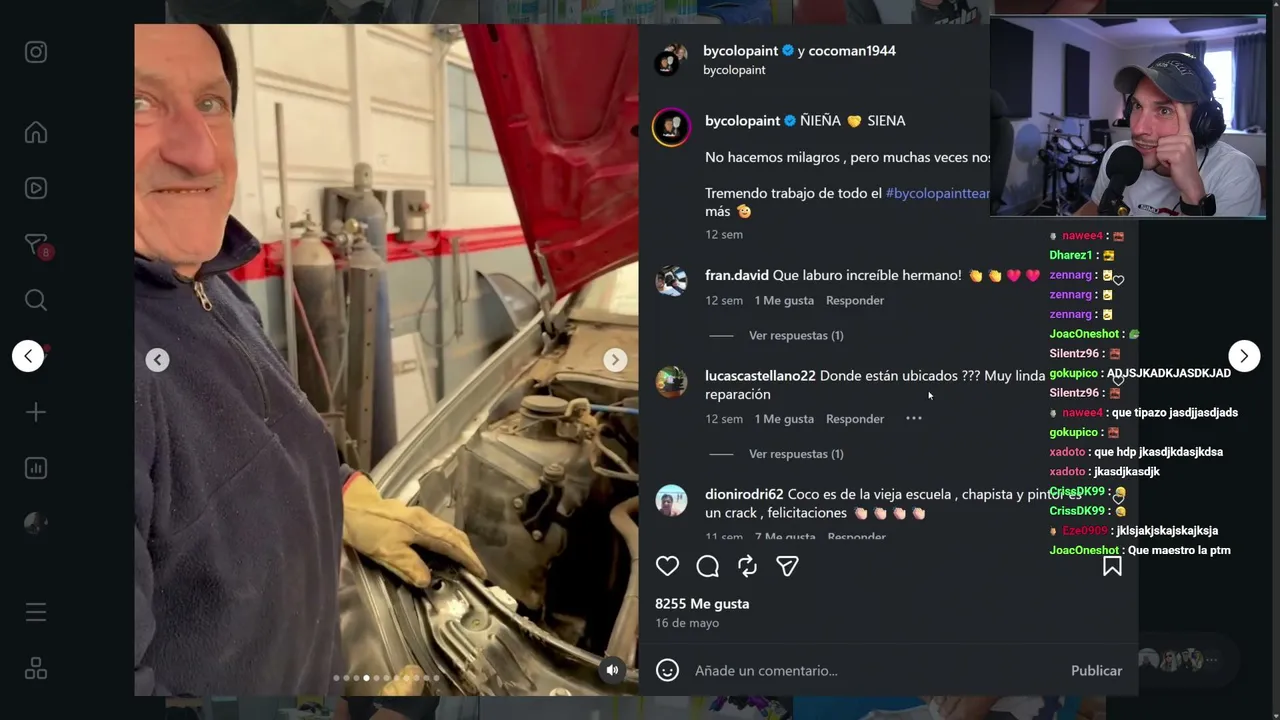The image size is (1280, 720).
Task: Open the #bycolopaintteam hashtag
Action: [x=937, y=193]
